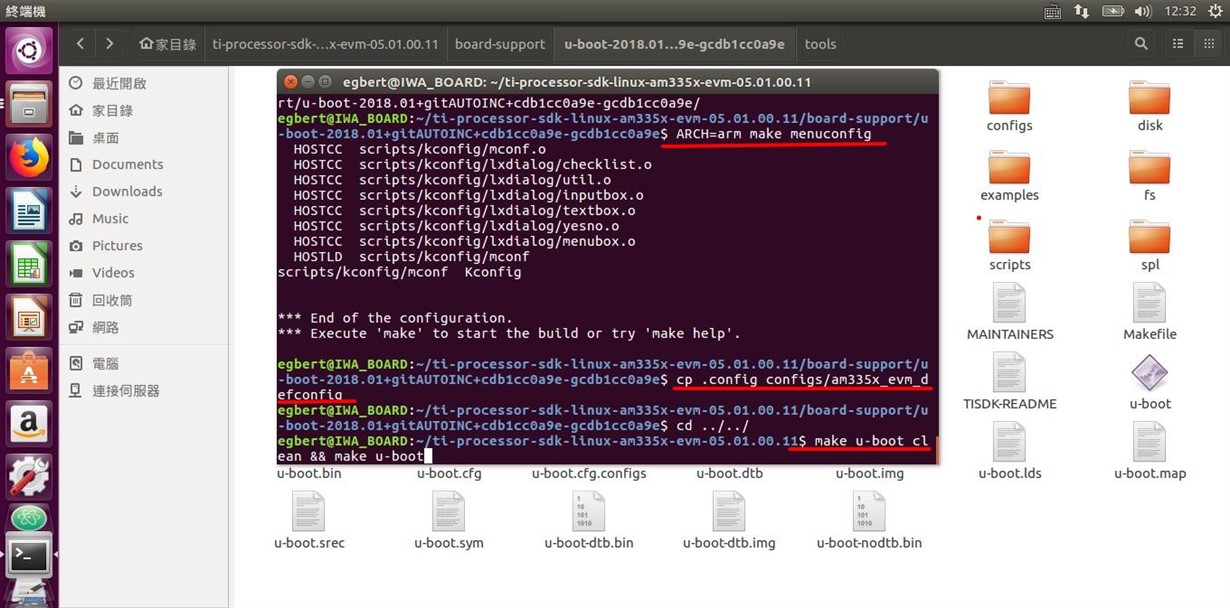Select the u-boot.srec file

(x=309, y=521)
